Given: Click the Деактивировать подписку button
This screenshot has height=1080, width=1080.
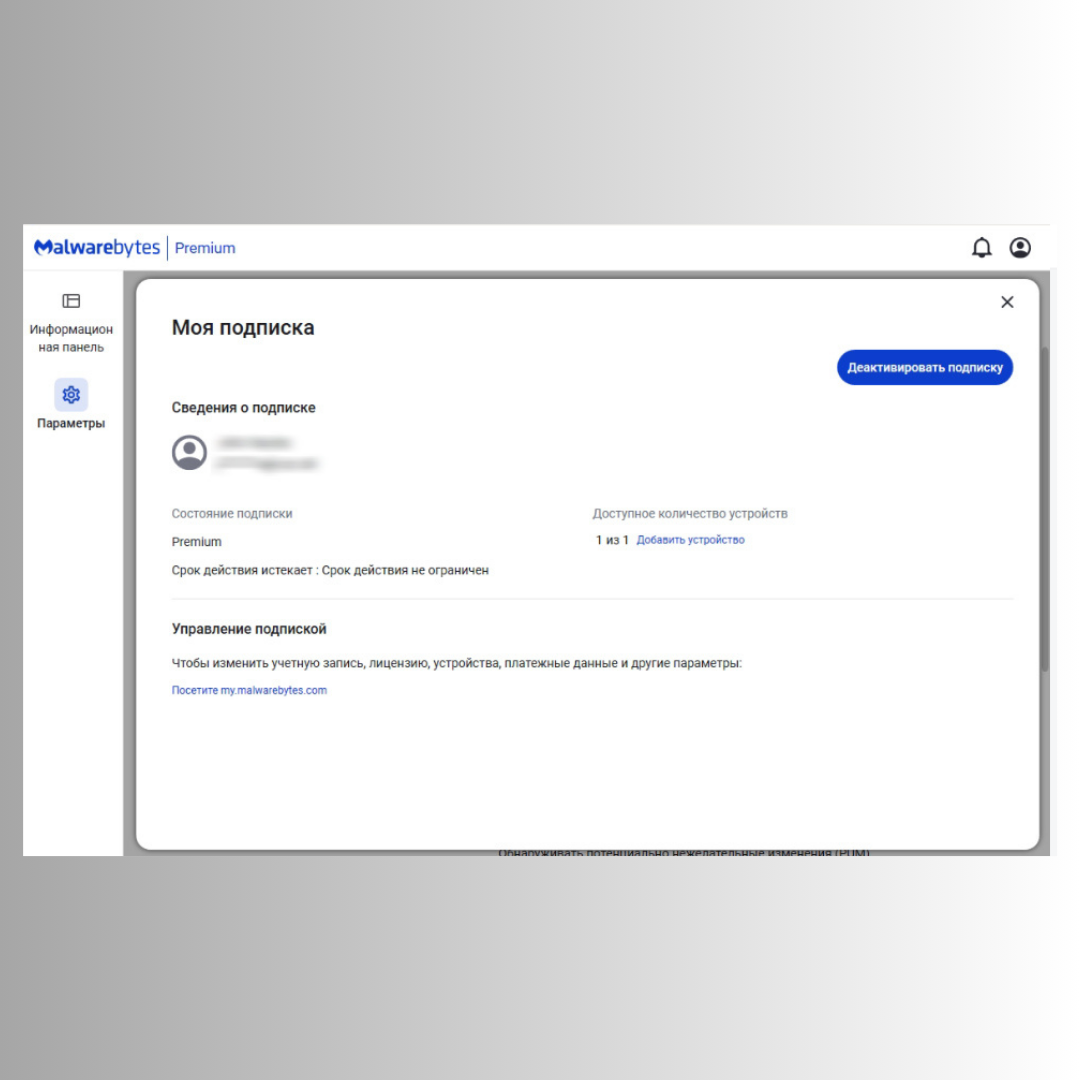Looking at the screenshot, I should point(924,367).
